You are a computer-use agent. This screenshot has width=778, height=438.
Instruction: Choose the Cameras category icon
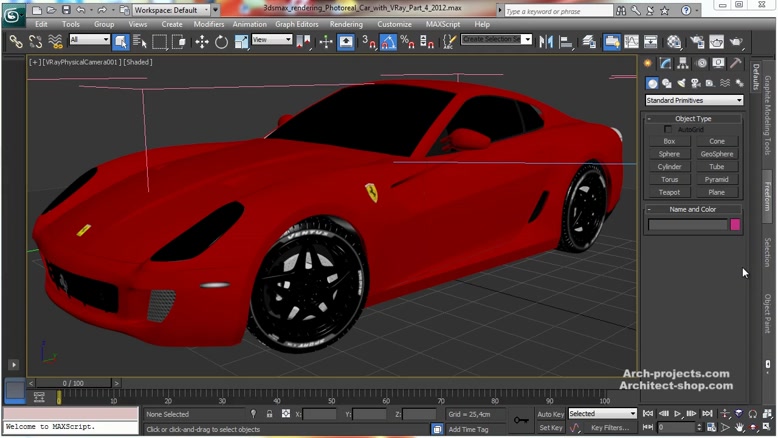[695, 83]
